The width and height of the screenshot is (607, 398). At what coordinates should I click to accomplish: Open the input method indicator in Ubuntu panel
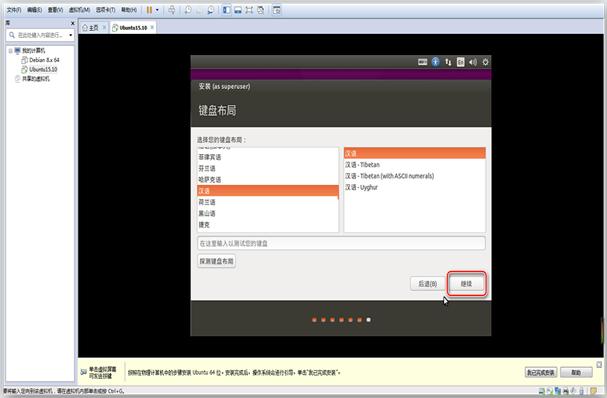(x=460, y=62)
